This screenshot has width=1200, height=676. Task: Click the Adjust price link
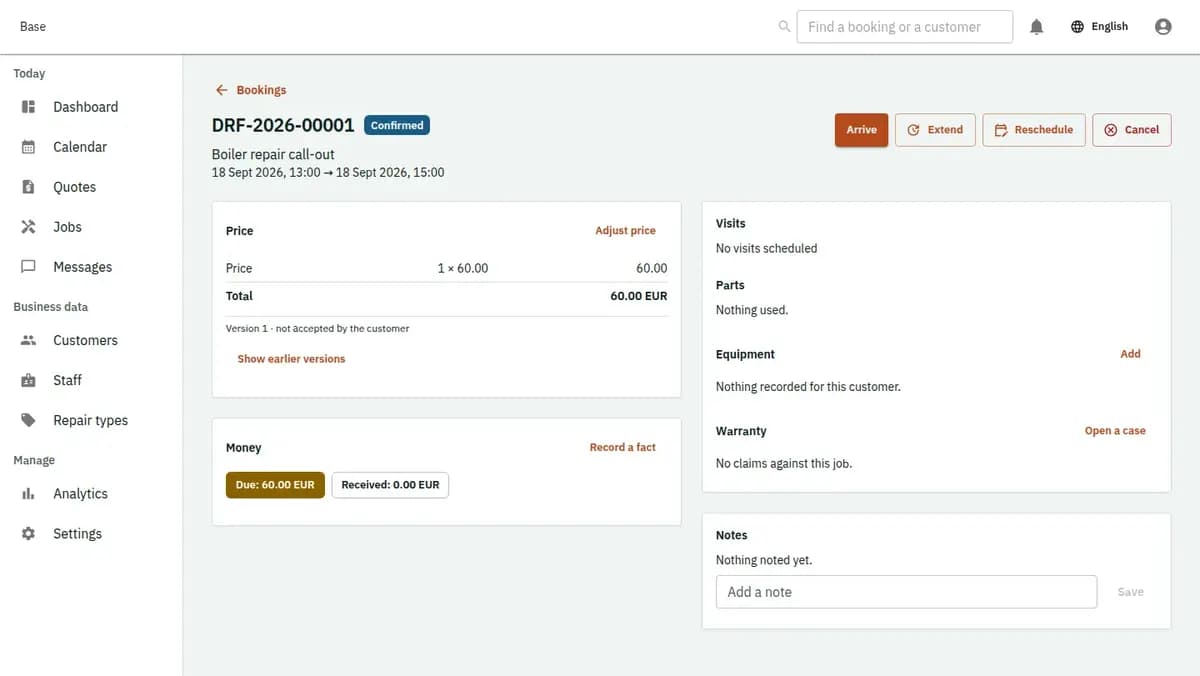coord(625,231)
